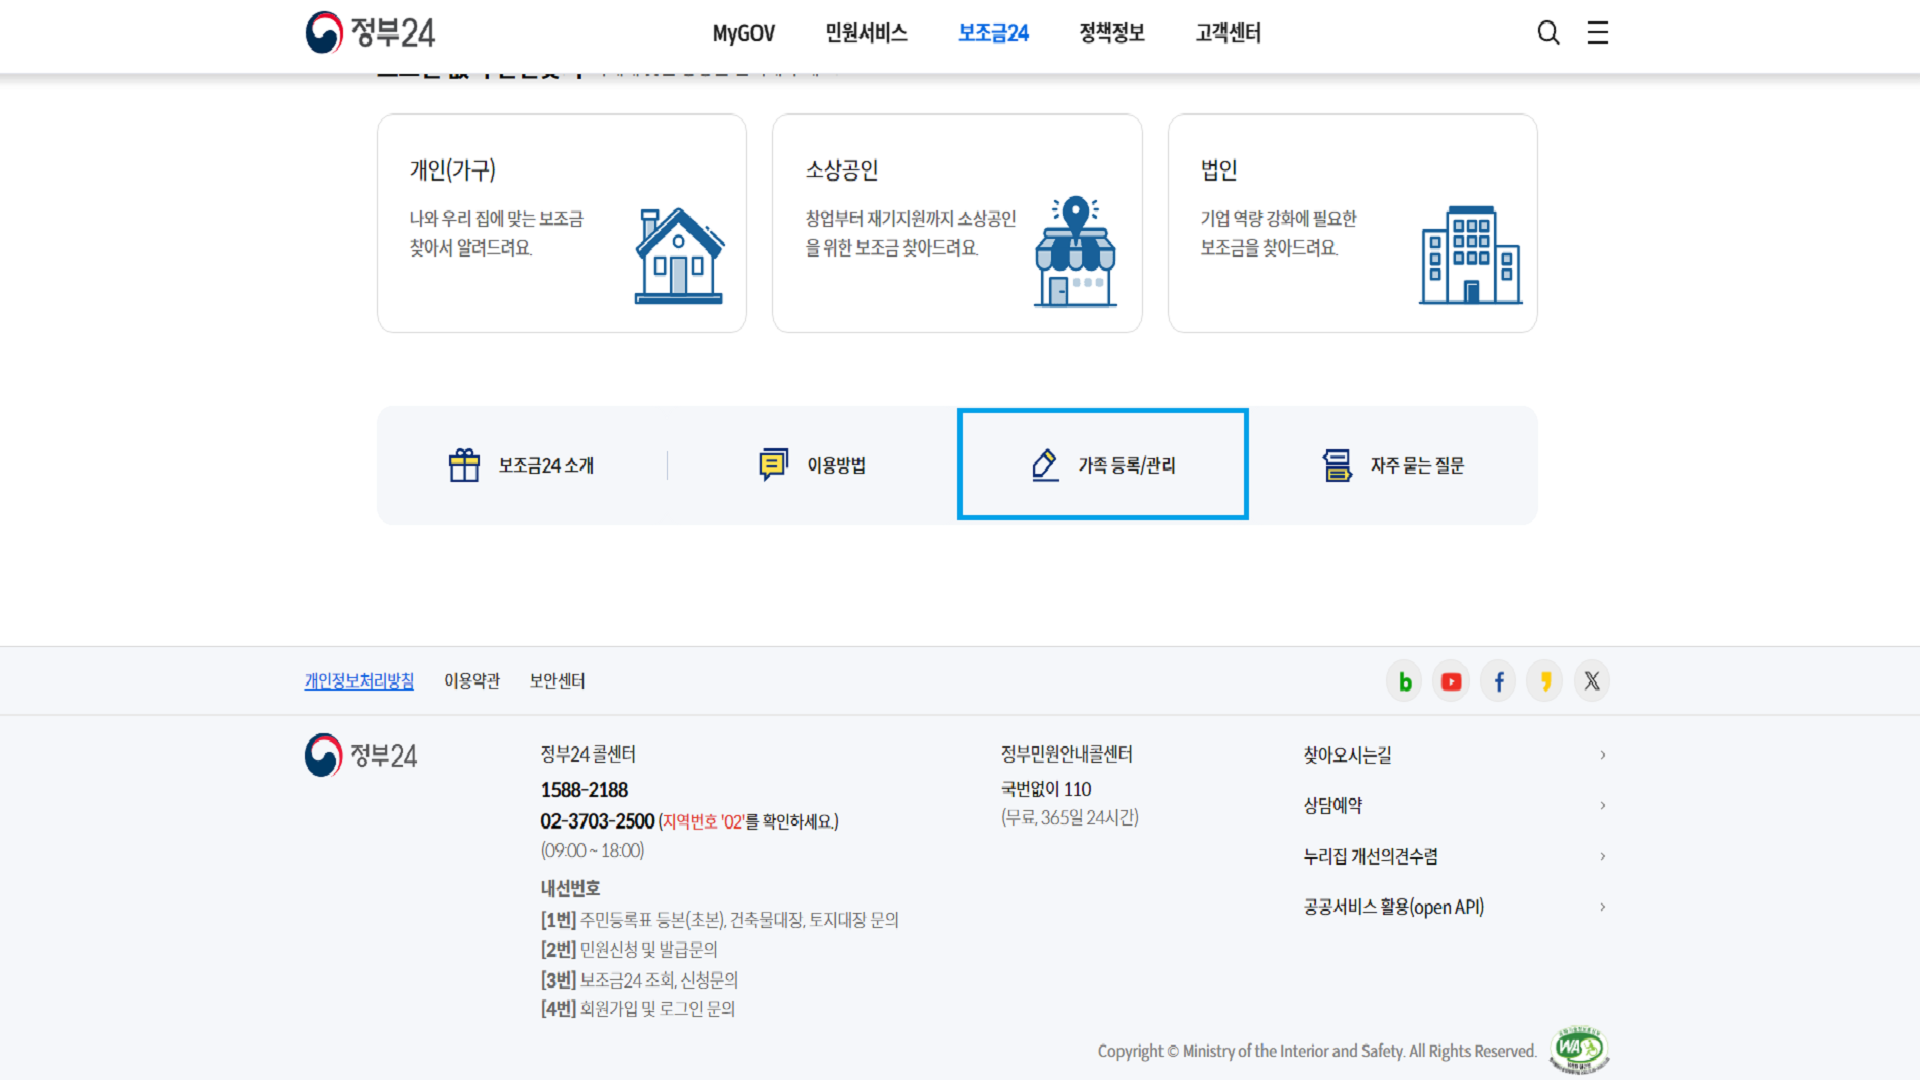Open the KakaoTalk icon in the footer
Screen dimensions: 1920x1080
1544,680
